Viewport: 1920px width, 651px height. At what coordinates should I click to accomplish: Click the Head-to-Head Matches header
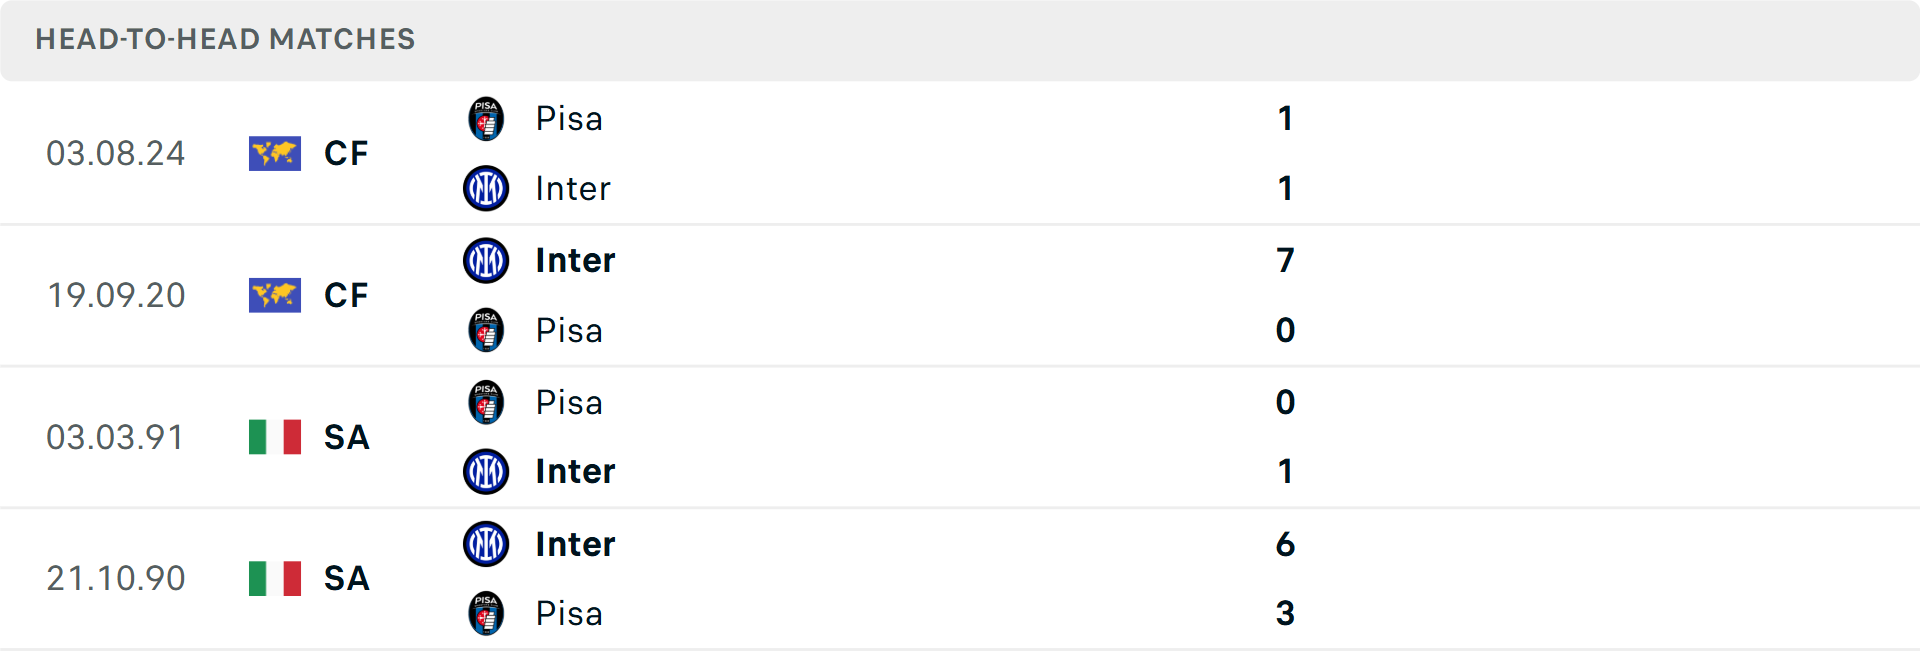pyautogui.click(x=225, y=39)
